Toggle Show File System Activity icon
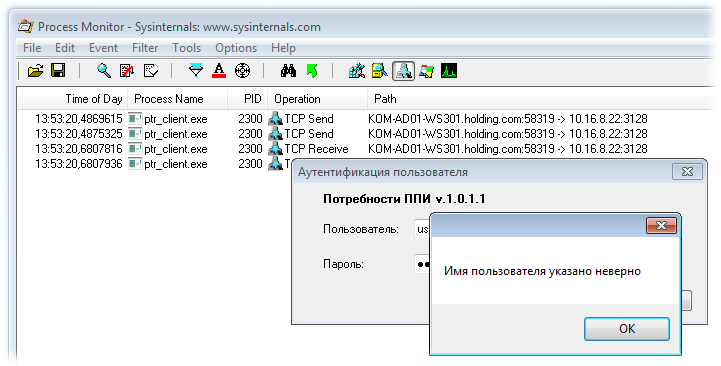721x366 pixels. (380, 71)
